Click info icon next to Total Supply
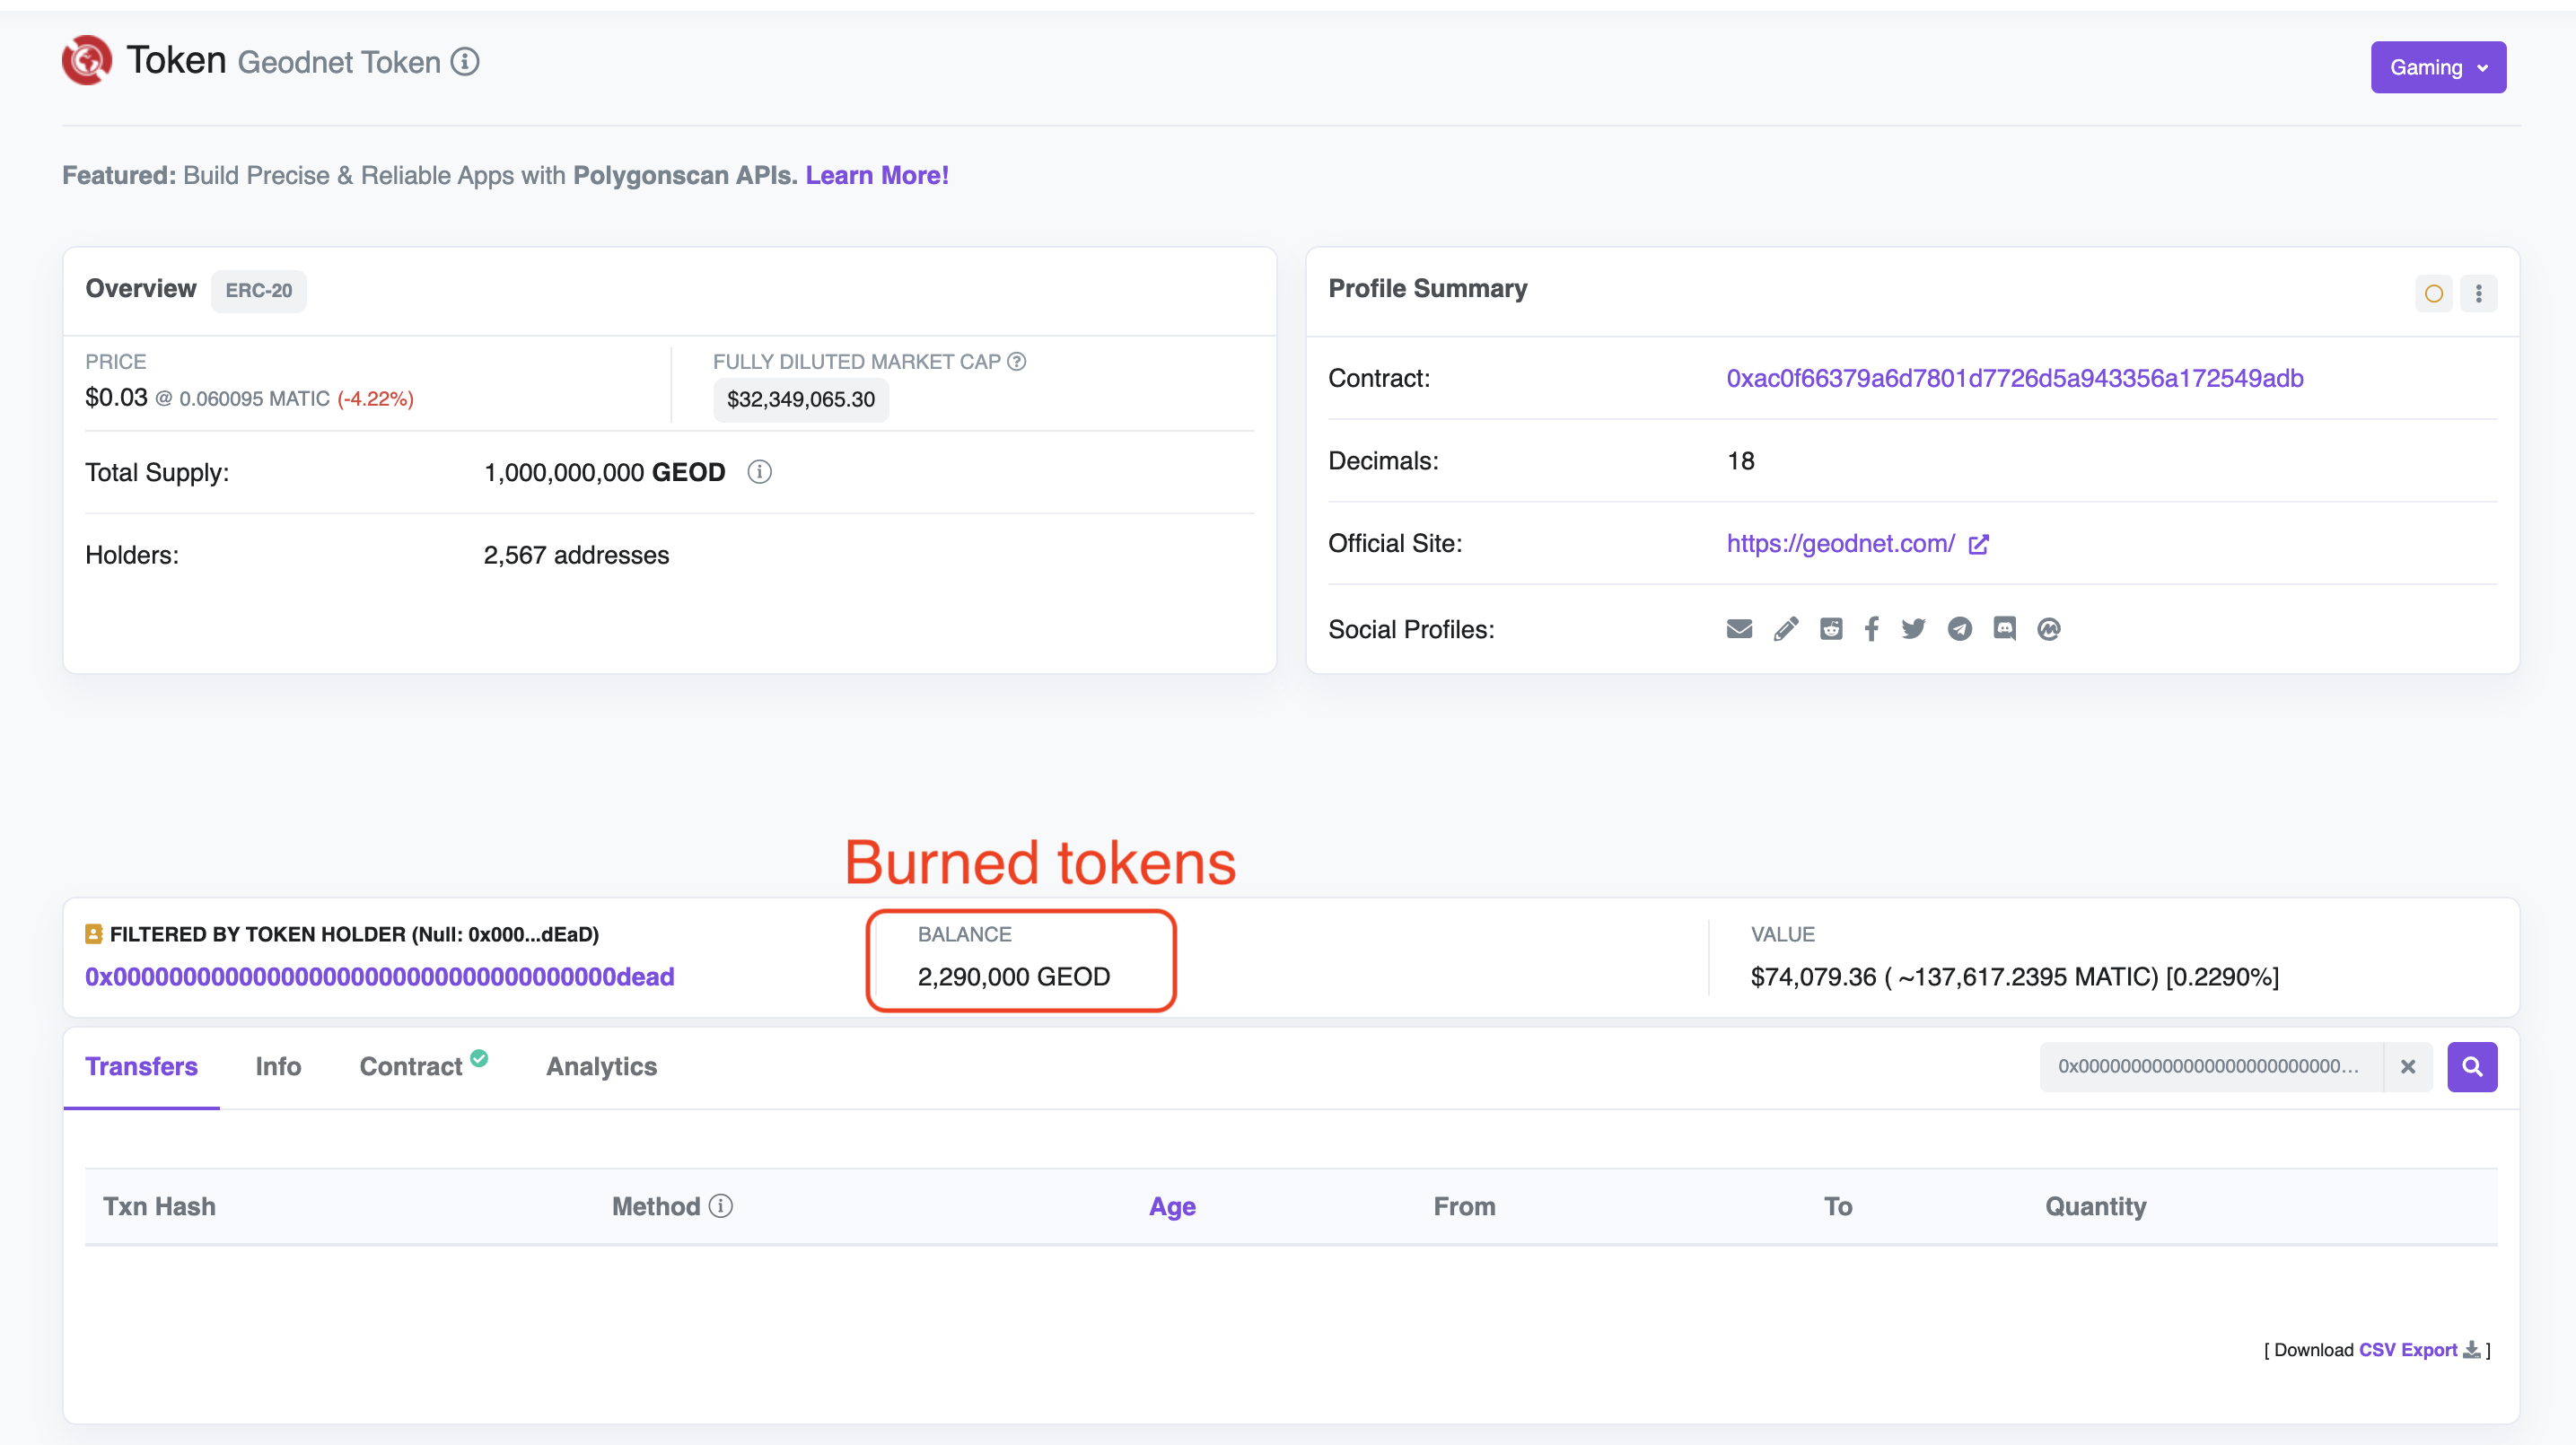The height and width of the screenshot is (1445, 2576). pyautogui.click(x=759, y=472)
